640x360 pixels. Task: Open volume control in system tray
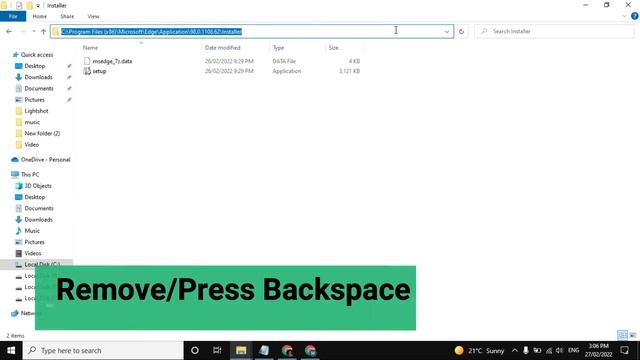click(560, 351)
